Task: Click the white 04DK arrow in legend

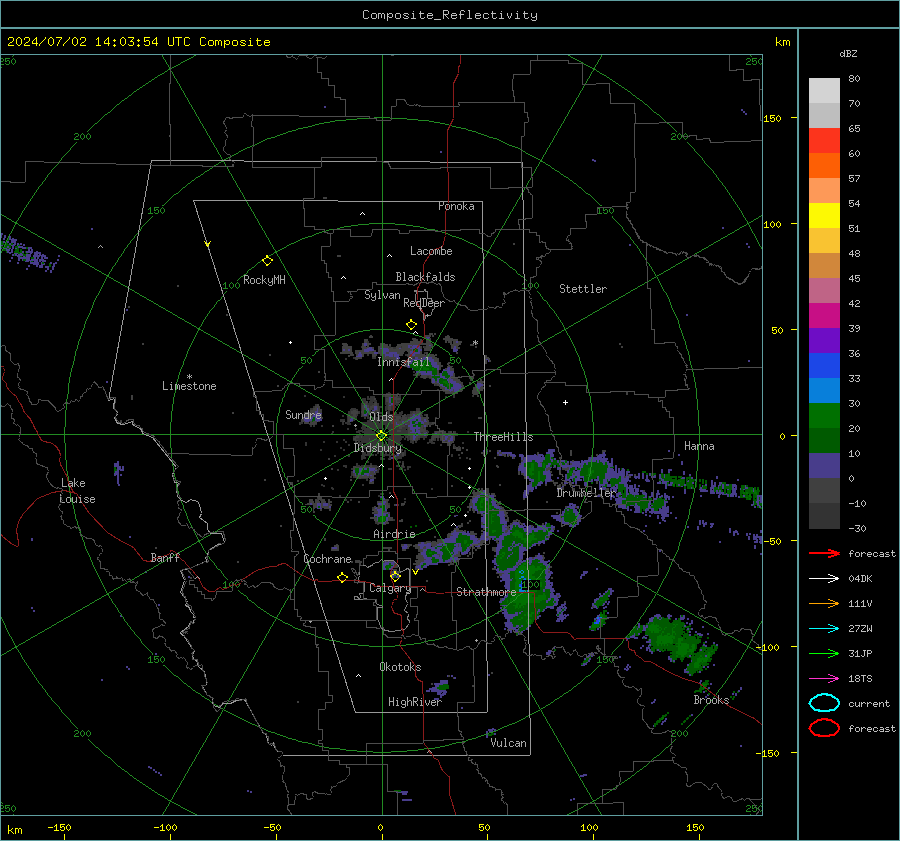Action: pos(824,579)
